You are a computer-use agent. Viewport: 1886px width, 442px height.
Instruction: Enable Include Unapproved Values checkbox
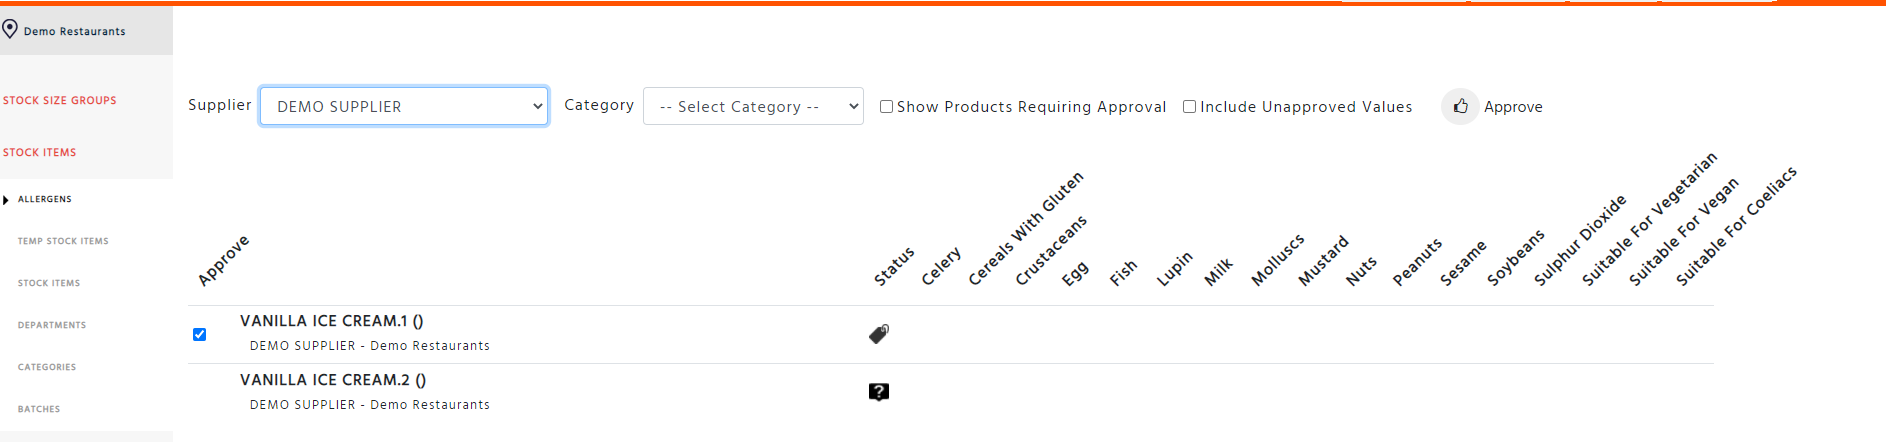pyautogui.click(x=1189, y=107)
